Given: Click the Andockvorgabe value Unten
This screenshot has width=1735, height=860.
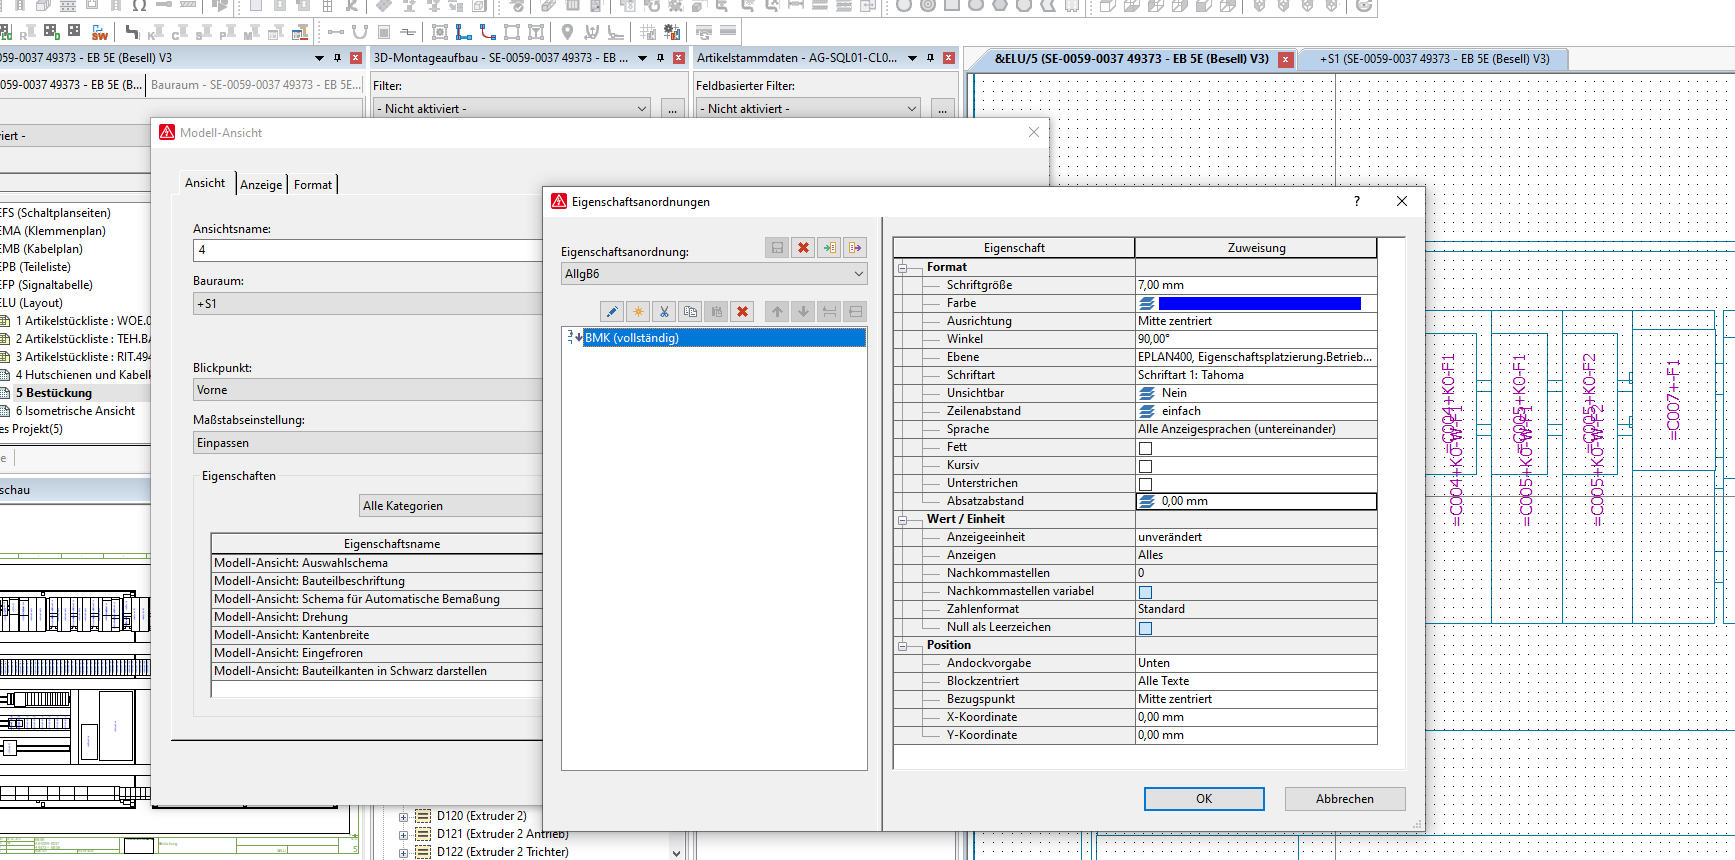Looking at the screenshot, I should 1256,663.
